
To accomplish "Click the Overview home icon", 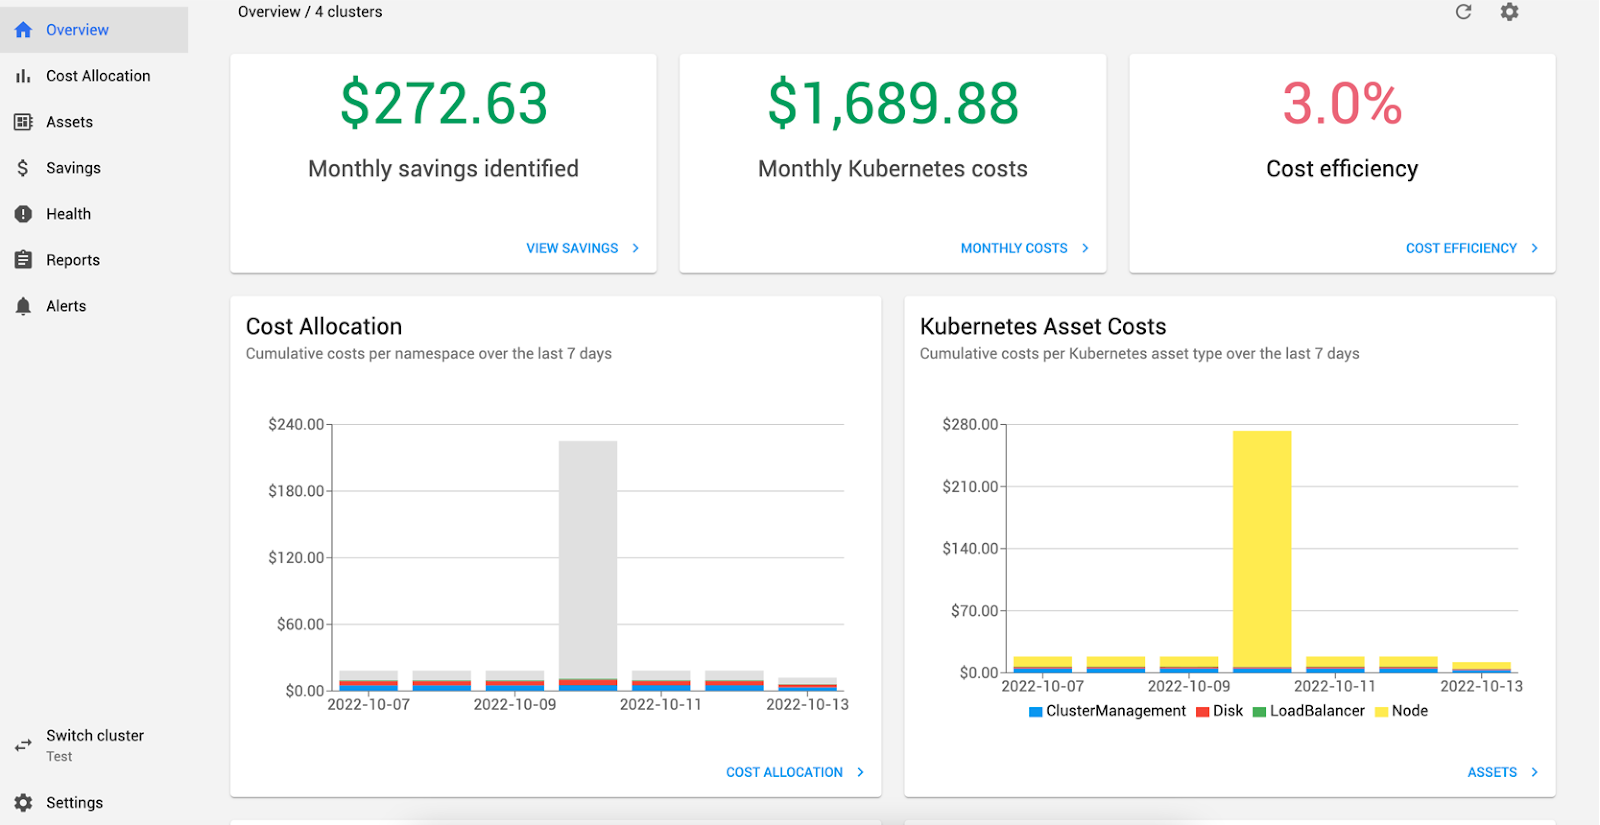I will coord(23,30).
